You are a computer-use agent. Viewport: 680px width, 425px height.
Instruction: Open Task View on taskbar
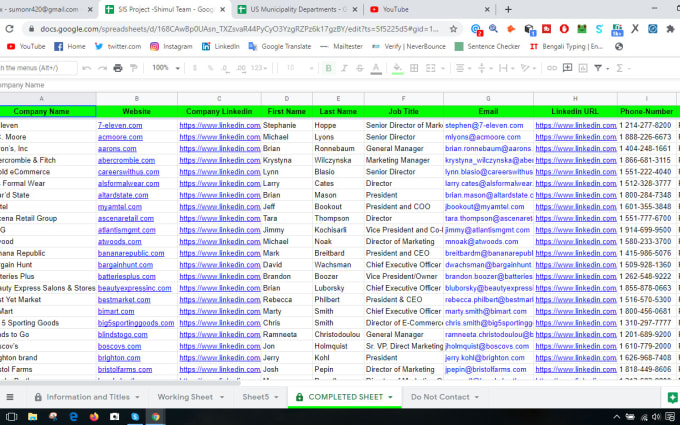(x=12, y=417)
